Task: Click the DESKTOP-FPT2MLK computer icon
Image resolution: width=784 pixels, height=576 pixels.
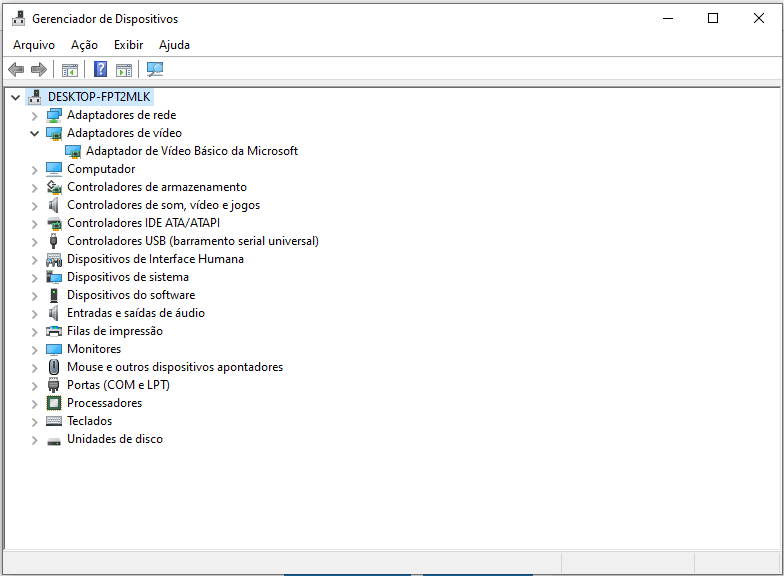Action: [34, 96]
